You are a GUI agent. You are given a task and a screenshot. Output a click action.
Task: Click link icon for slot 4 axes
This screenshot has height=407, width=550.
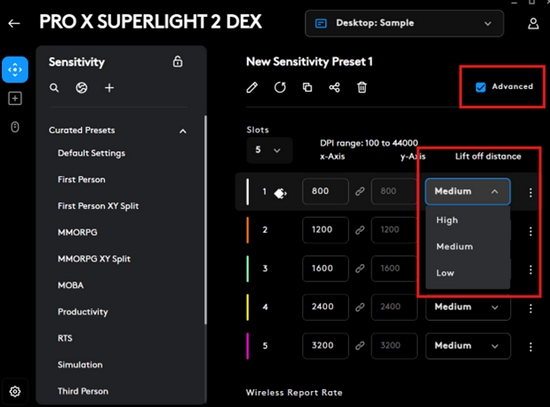[360, 307]
